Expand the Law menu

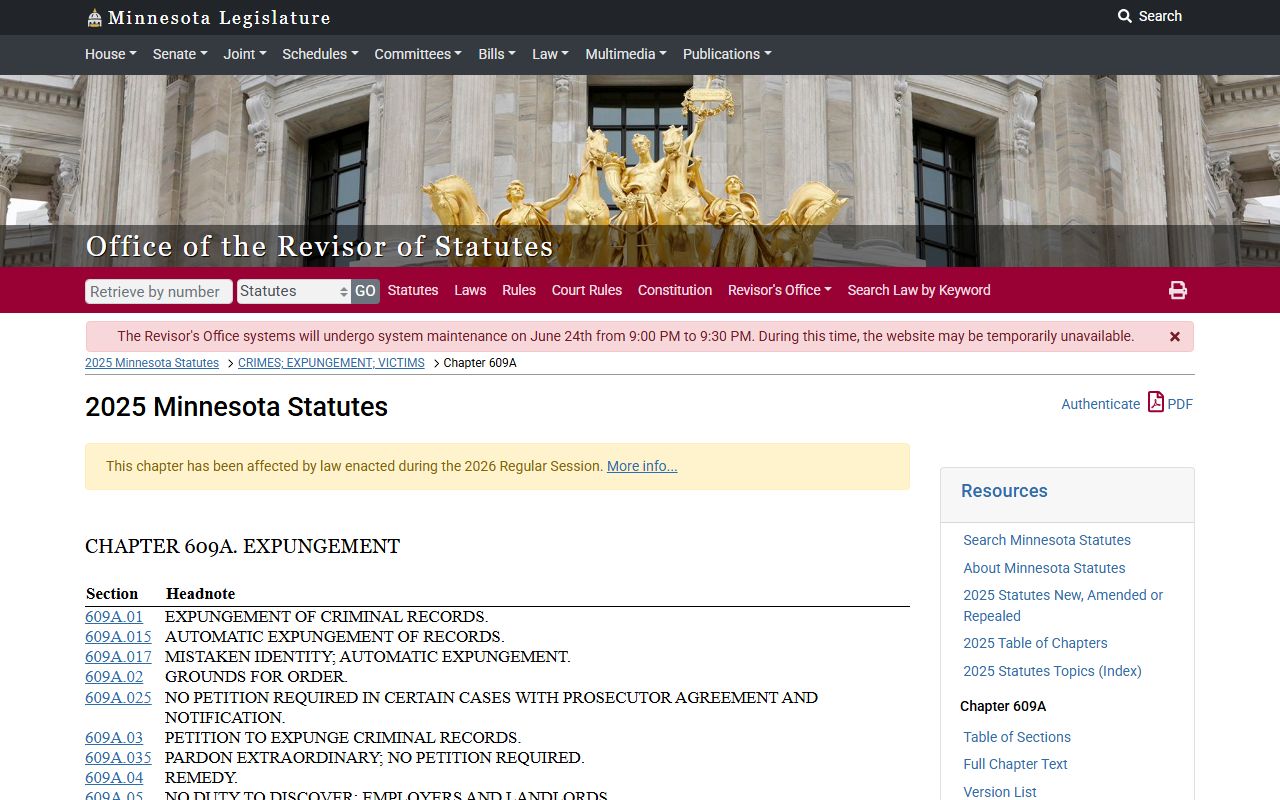click(x=550, y=54)
